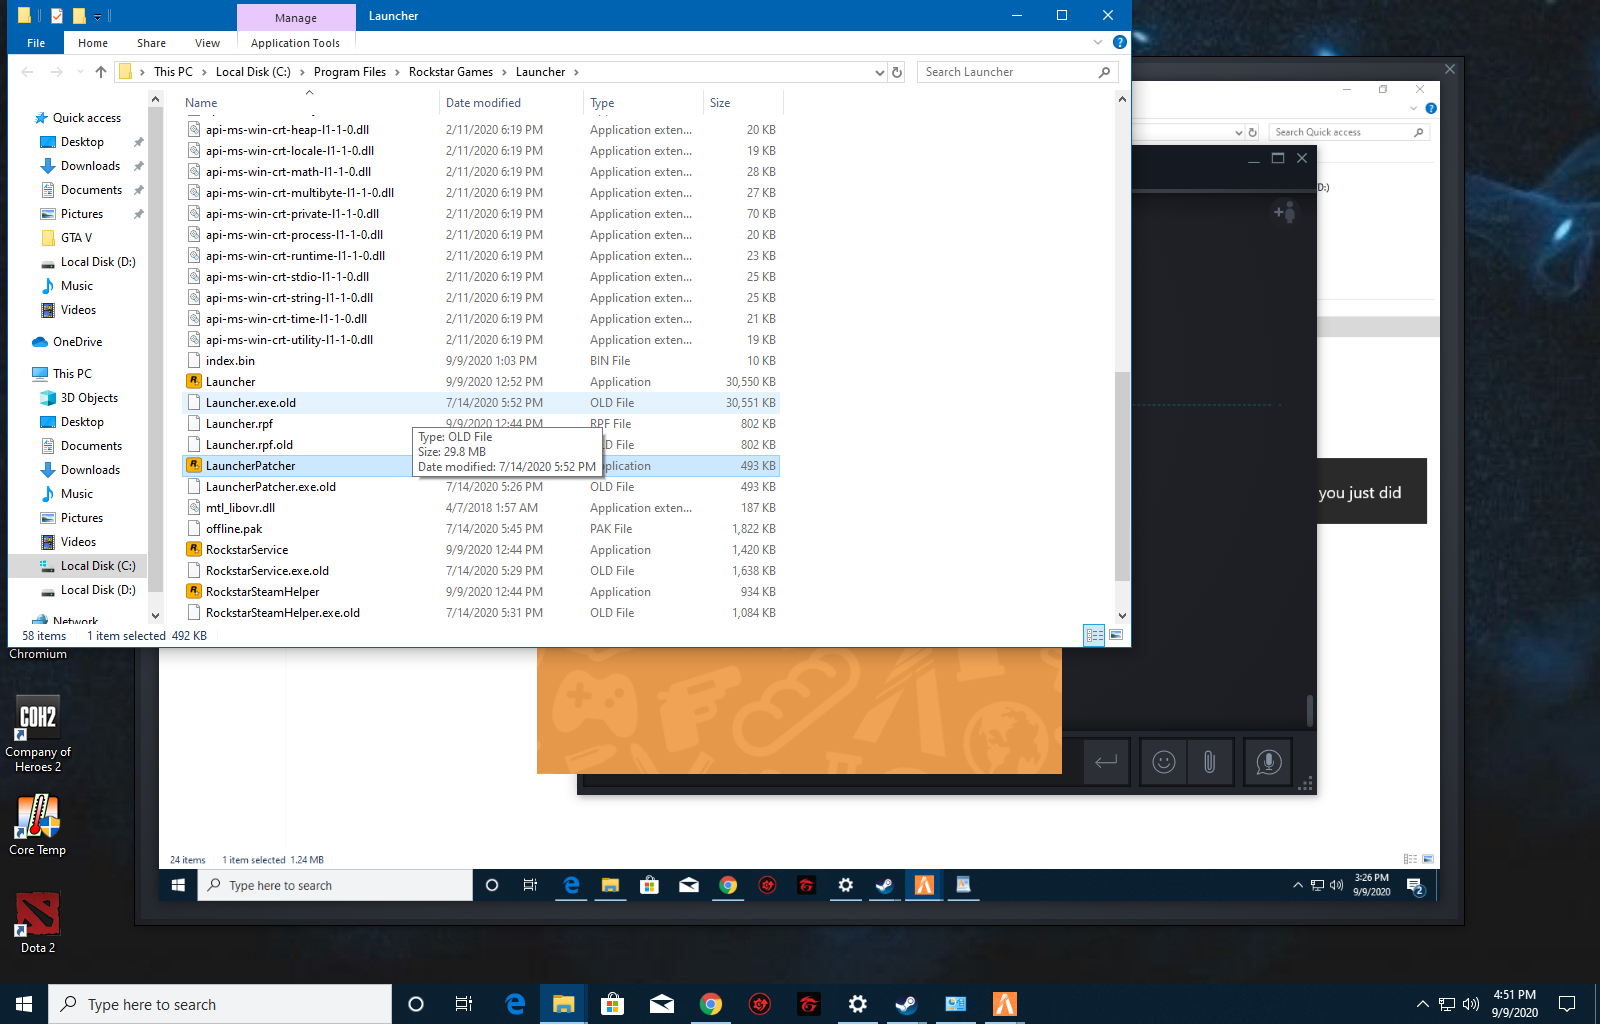The image size is (1600, 1024).
Task: Expand the ribbon with the chevron
Action: coord(1098,43)
